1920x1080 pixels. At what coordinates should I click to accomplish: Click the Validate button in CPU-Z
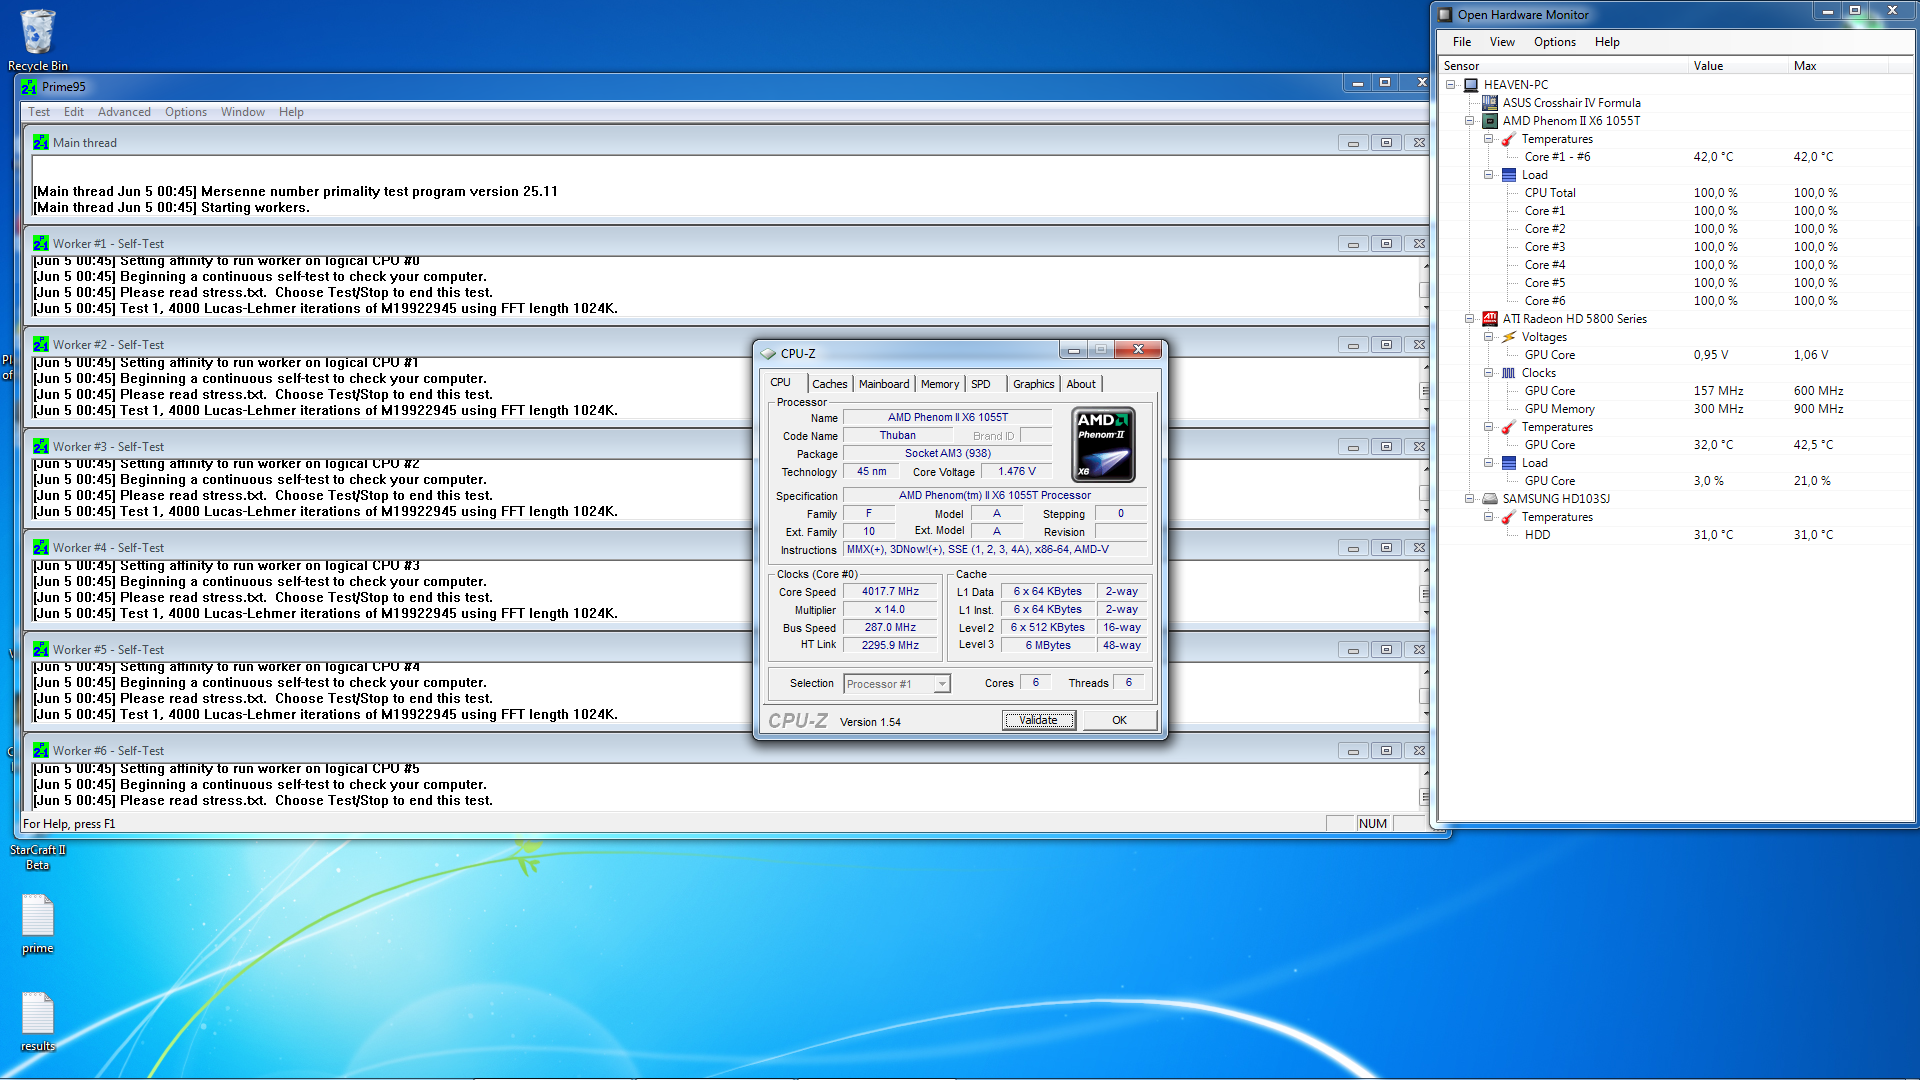(x=1039, y=720)
